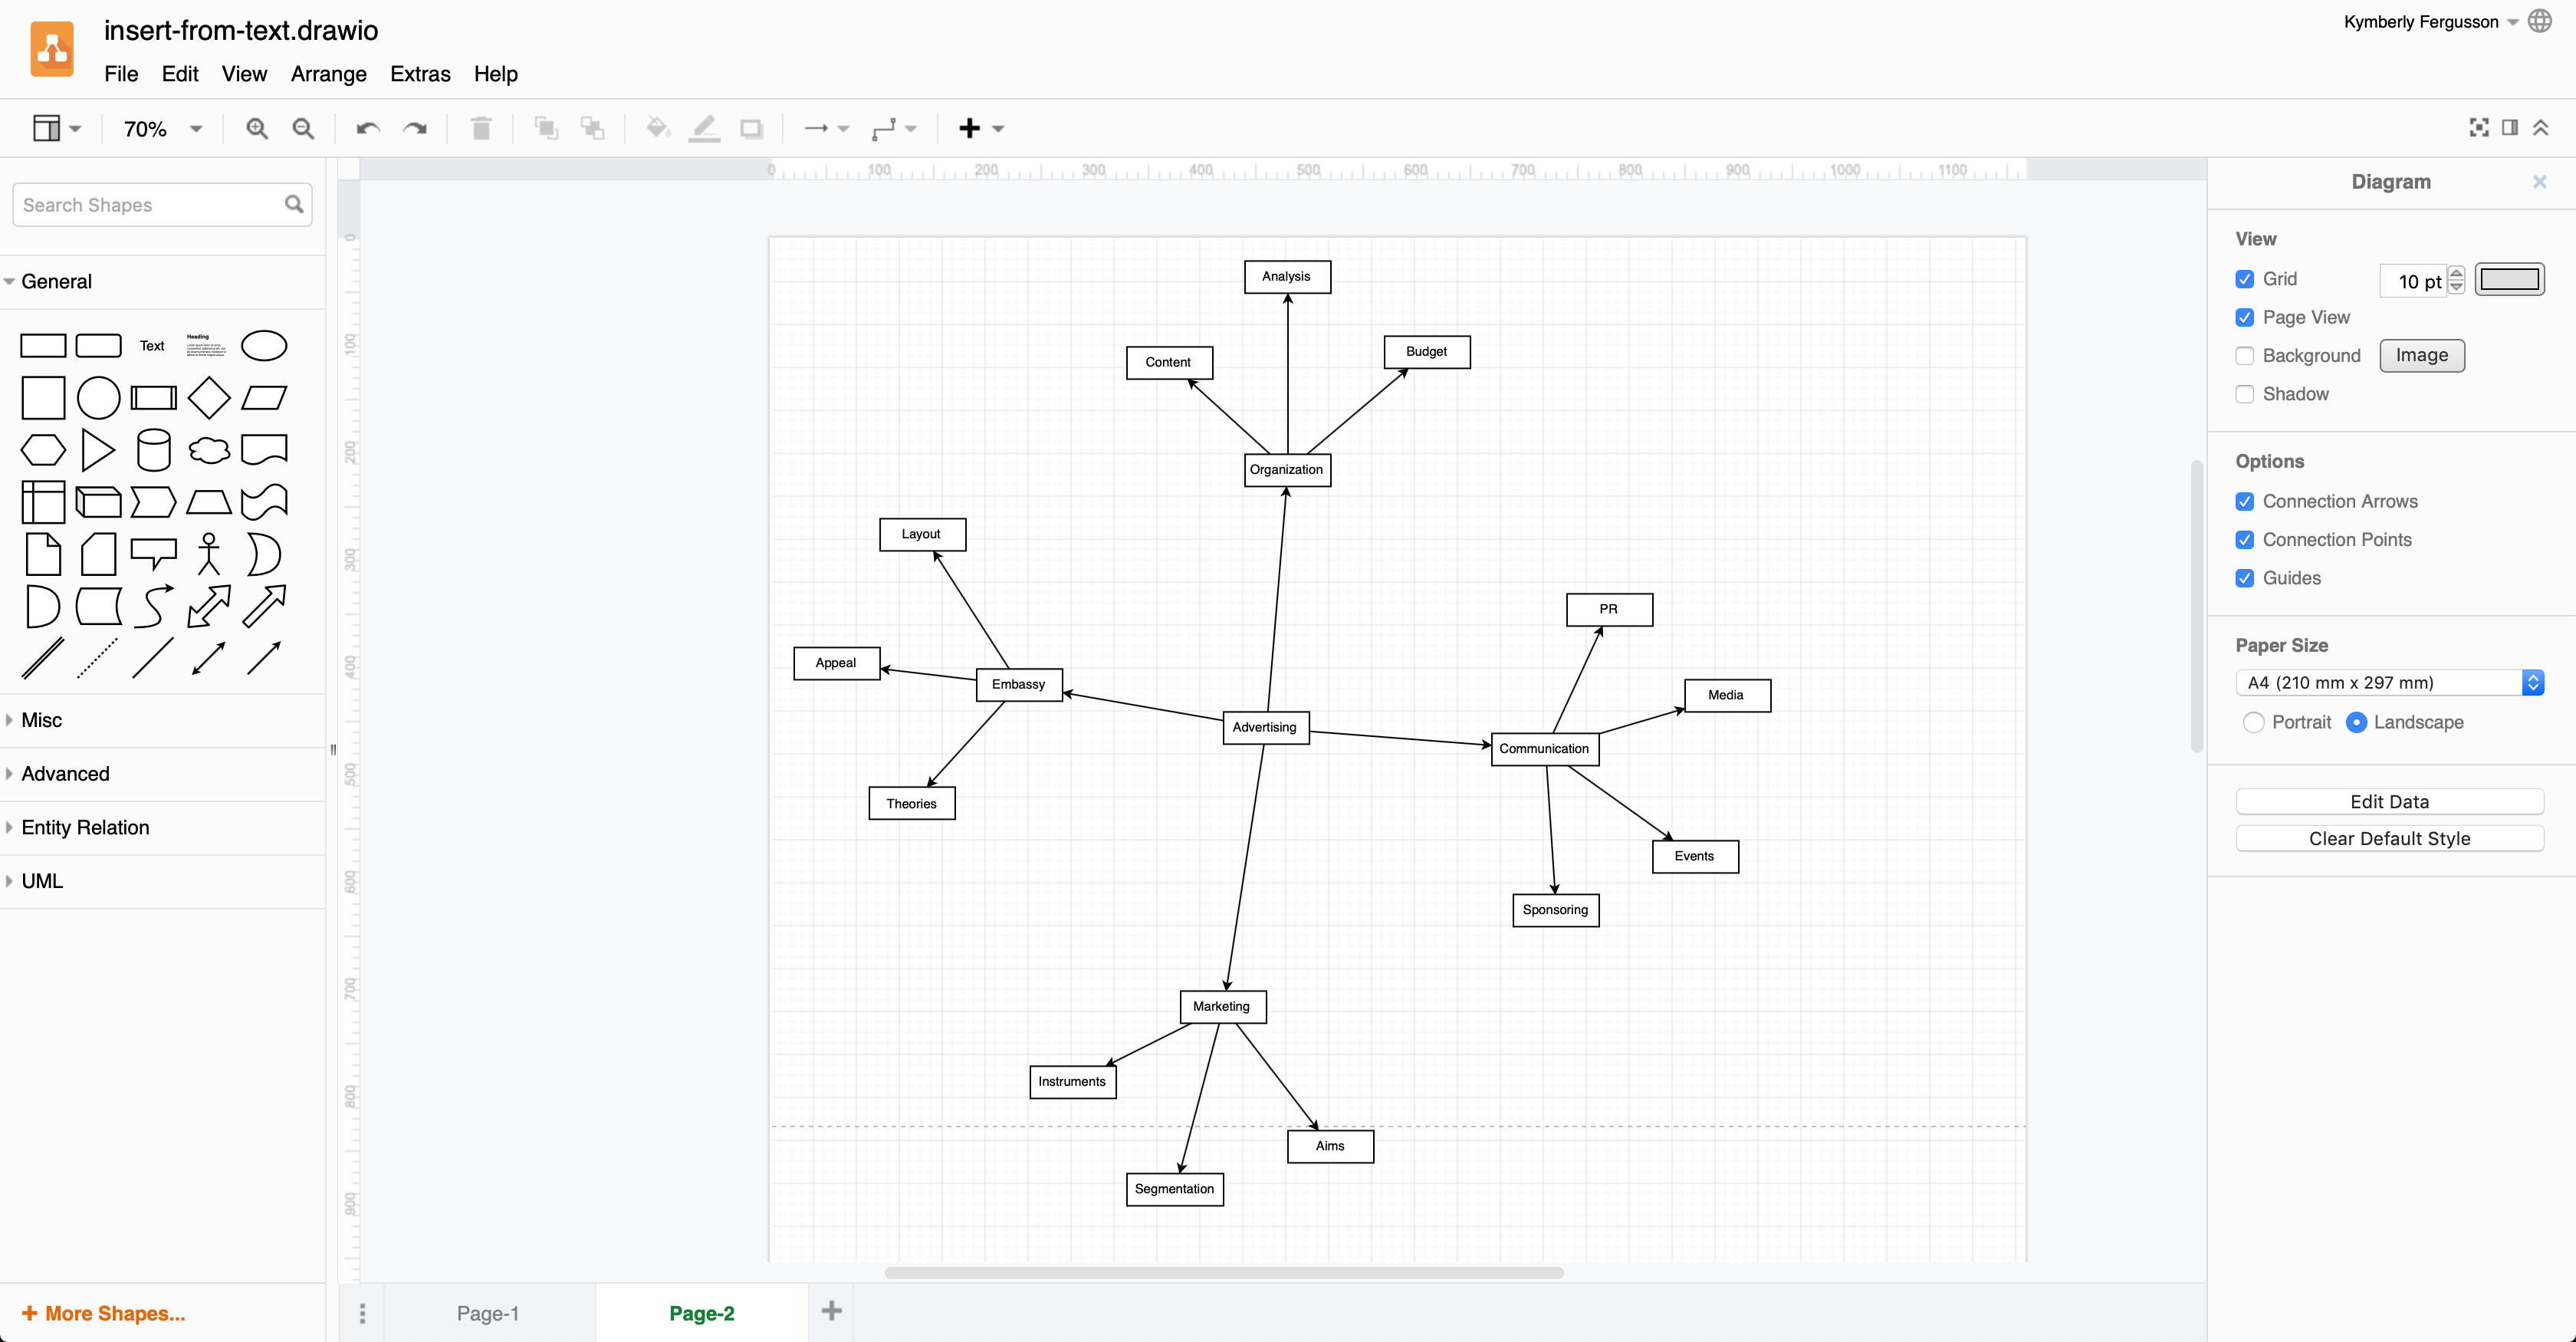Enable the Shadow checkbox
The width and height of the screenshot is (2576, 1342).
2246,393
